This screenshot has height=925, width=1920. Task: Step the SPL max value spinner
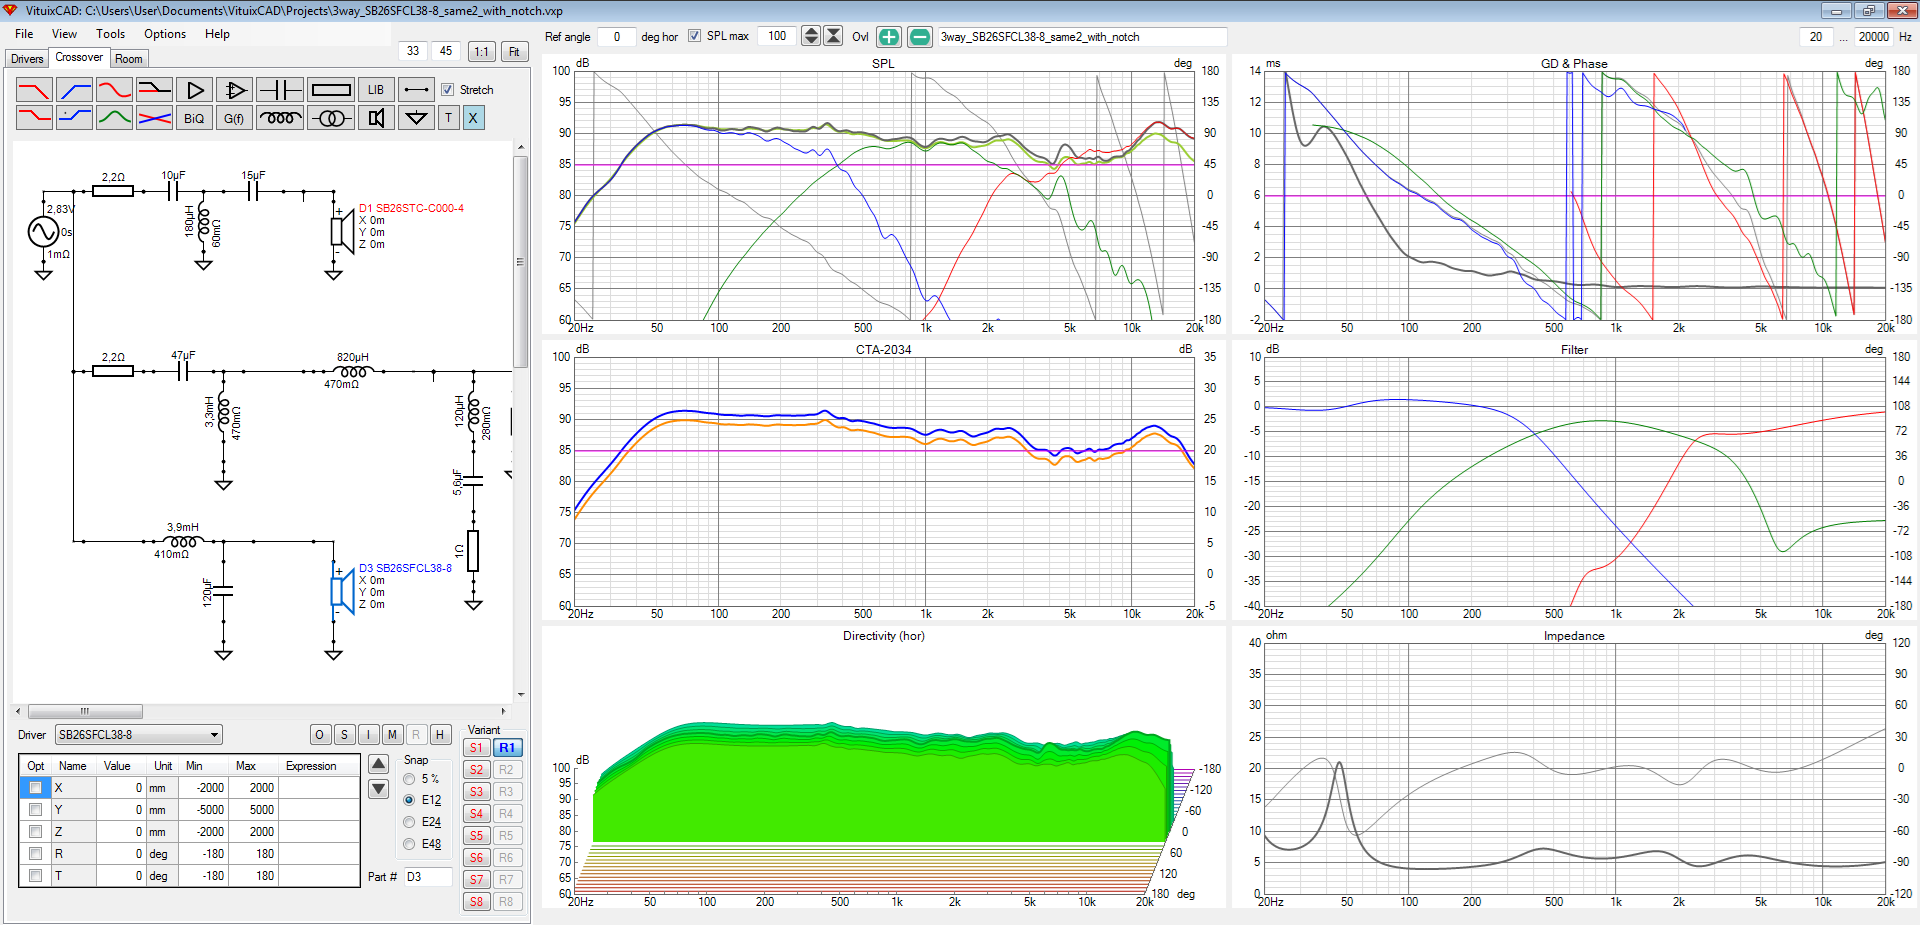pos(811,36)
